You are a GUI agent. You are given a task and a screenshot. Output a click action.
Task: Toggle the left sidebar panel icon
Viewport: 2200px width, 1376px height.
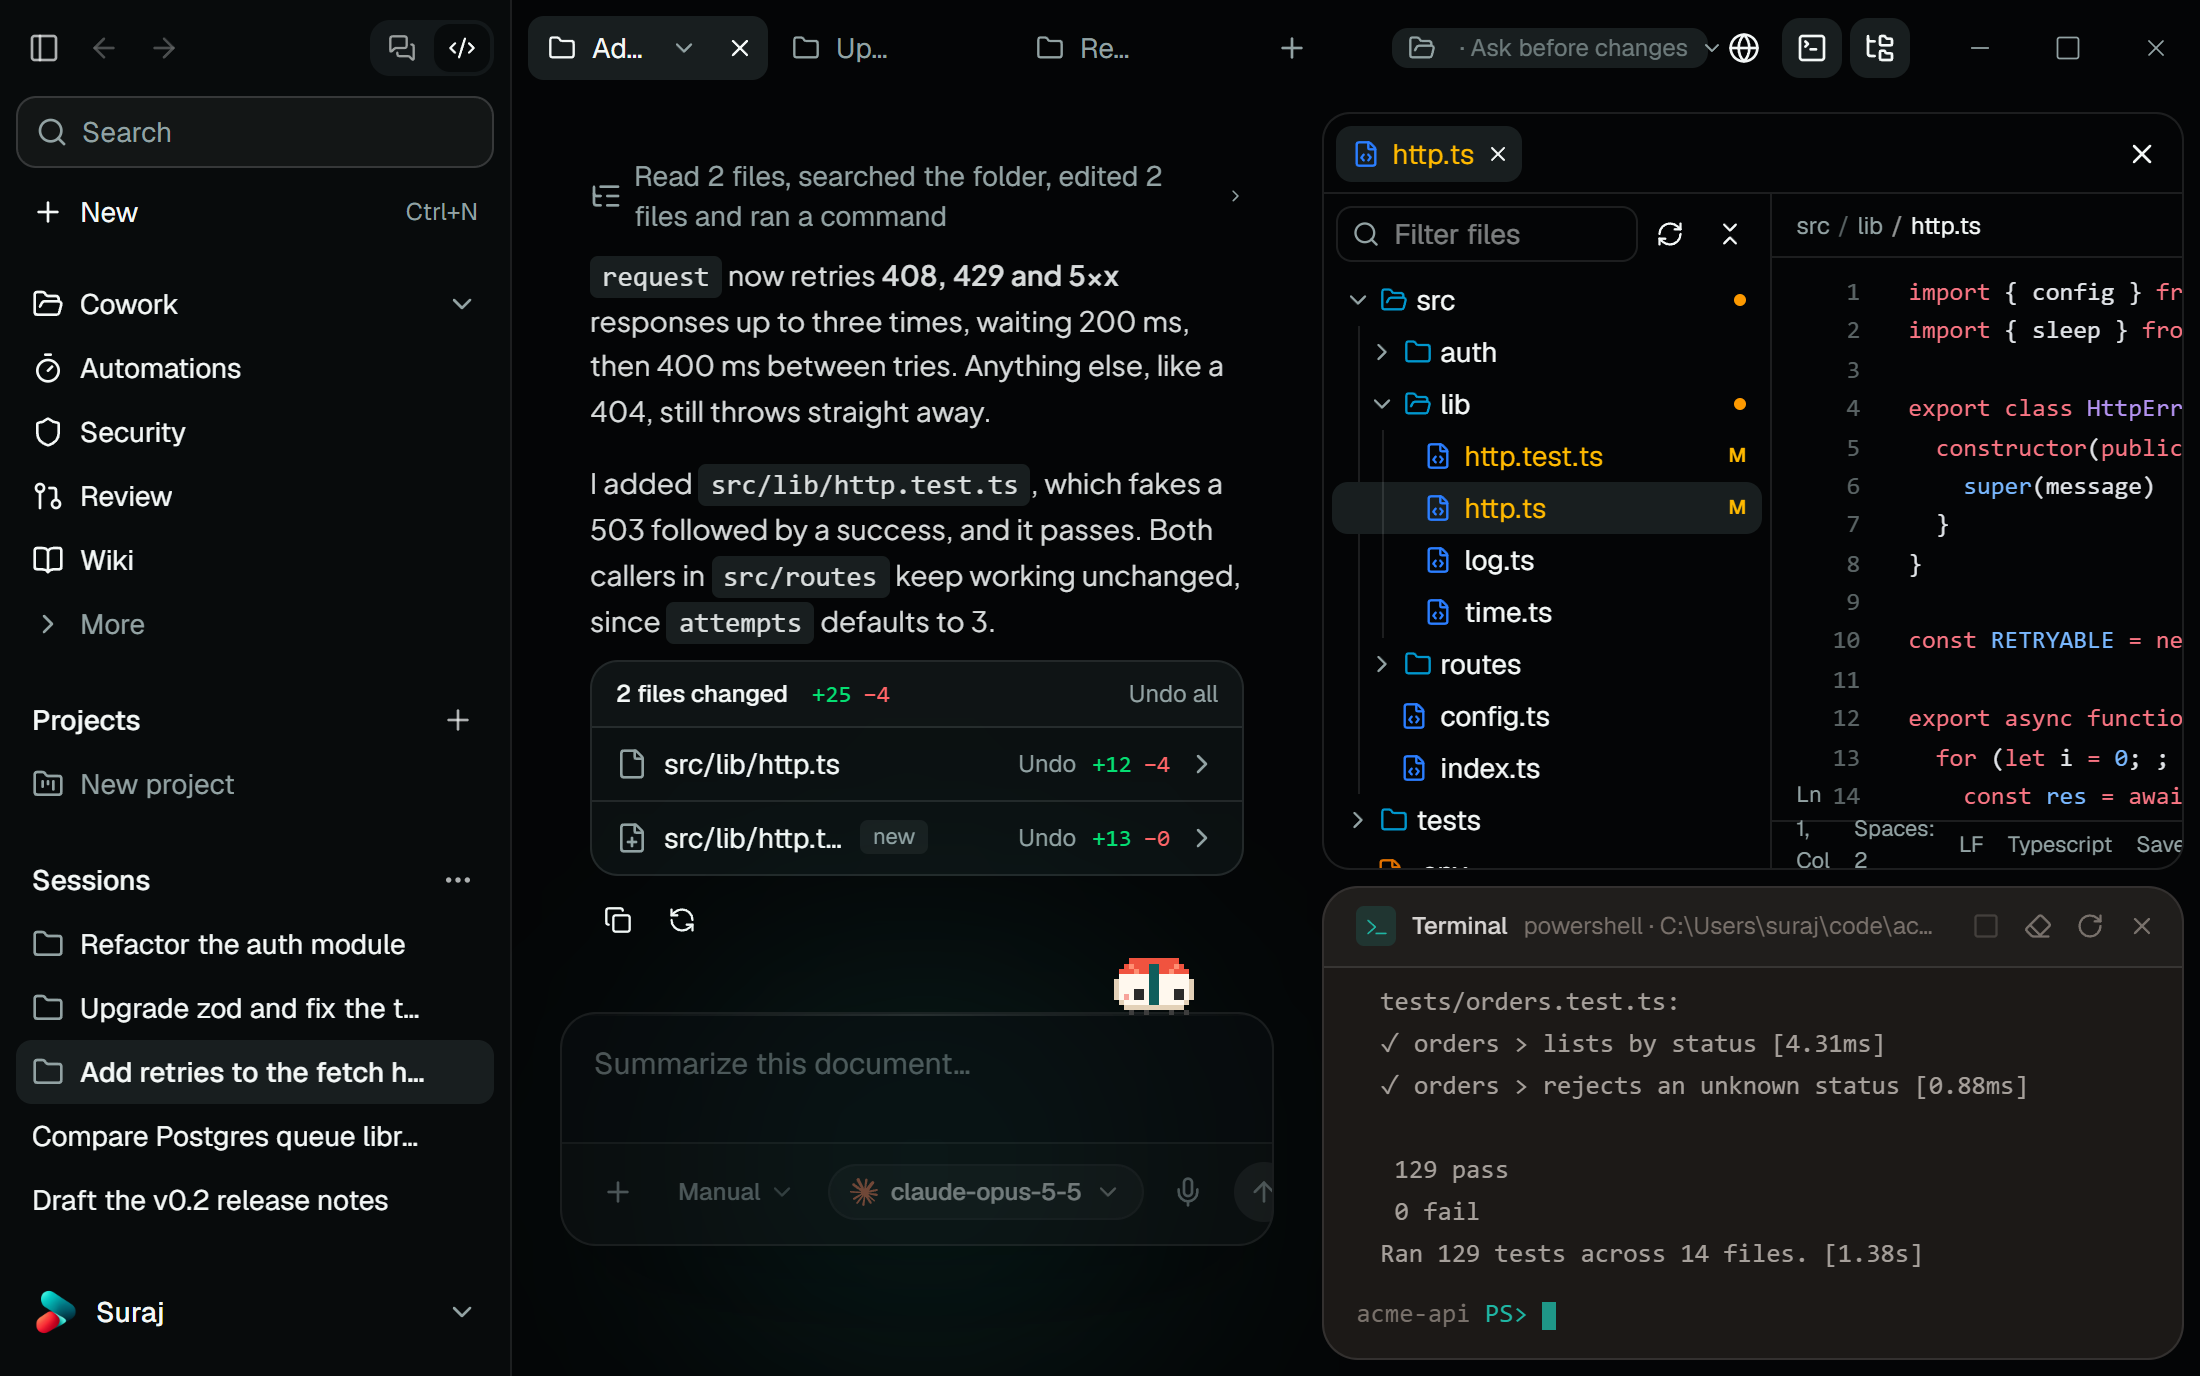44,48
